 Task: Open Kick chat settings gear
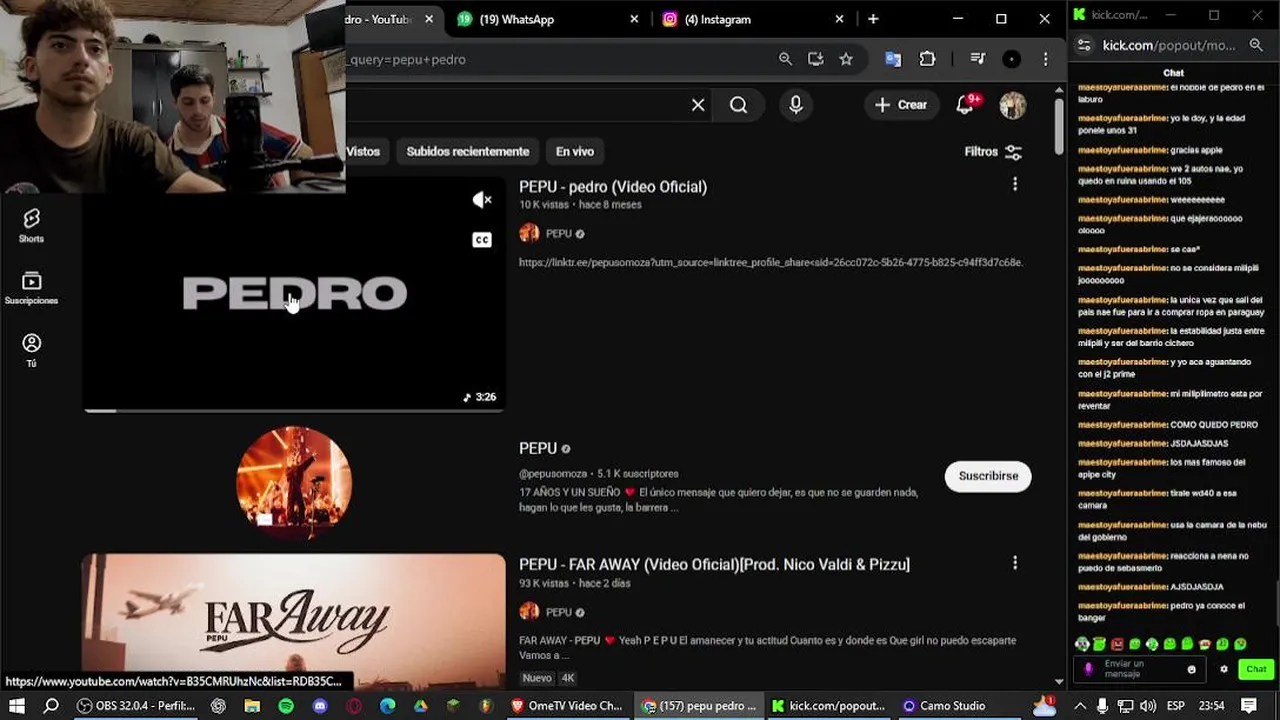coord(1224,670)
